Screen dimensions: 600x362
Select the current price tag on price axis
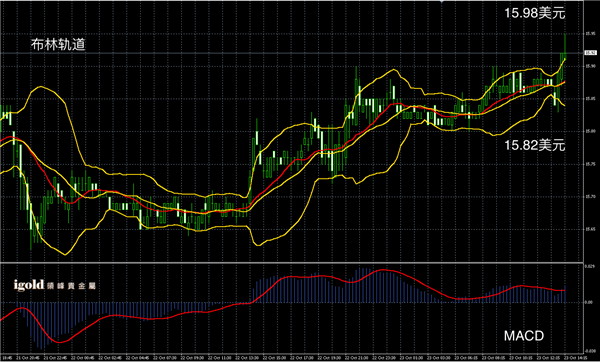pyautogui.click(x=589, y=53)
